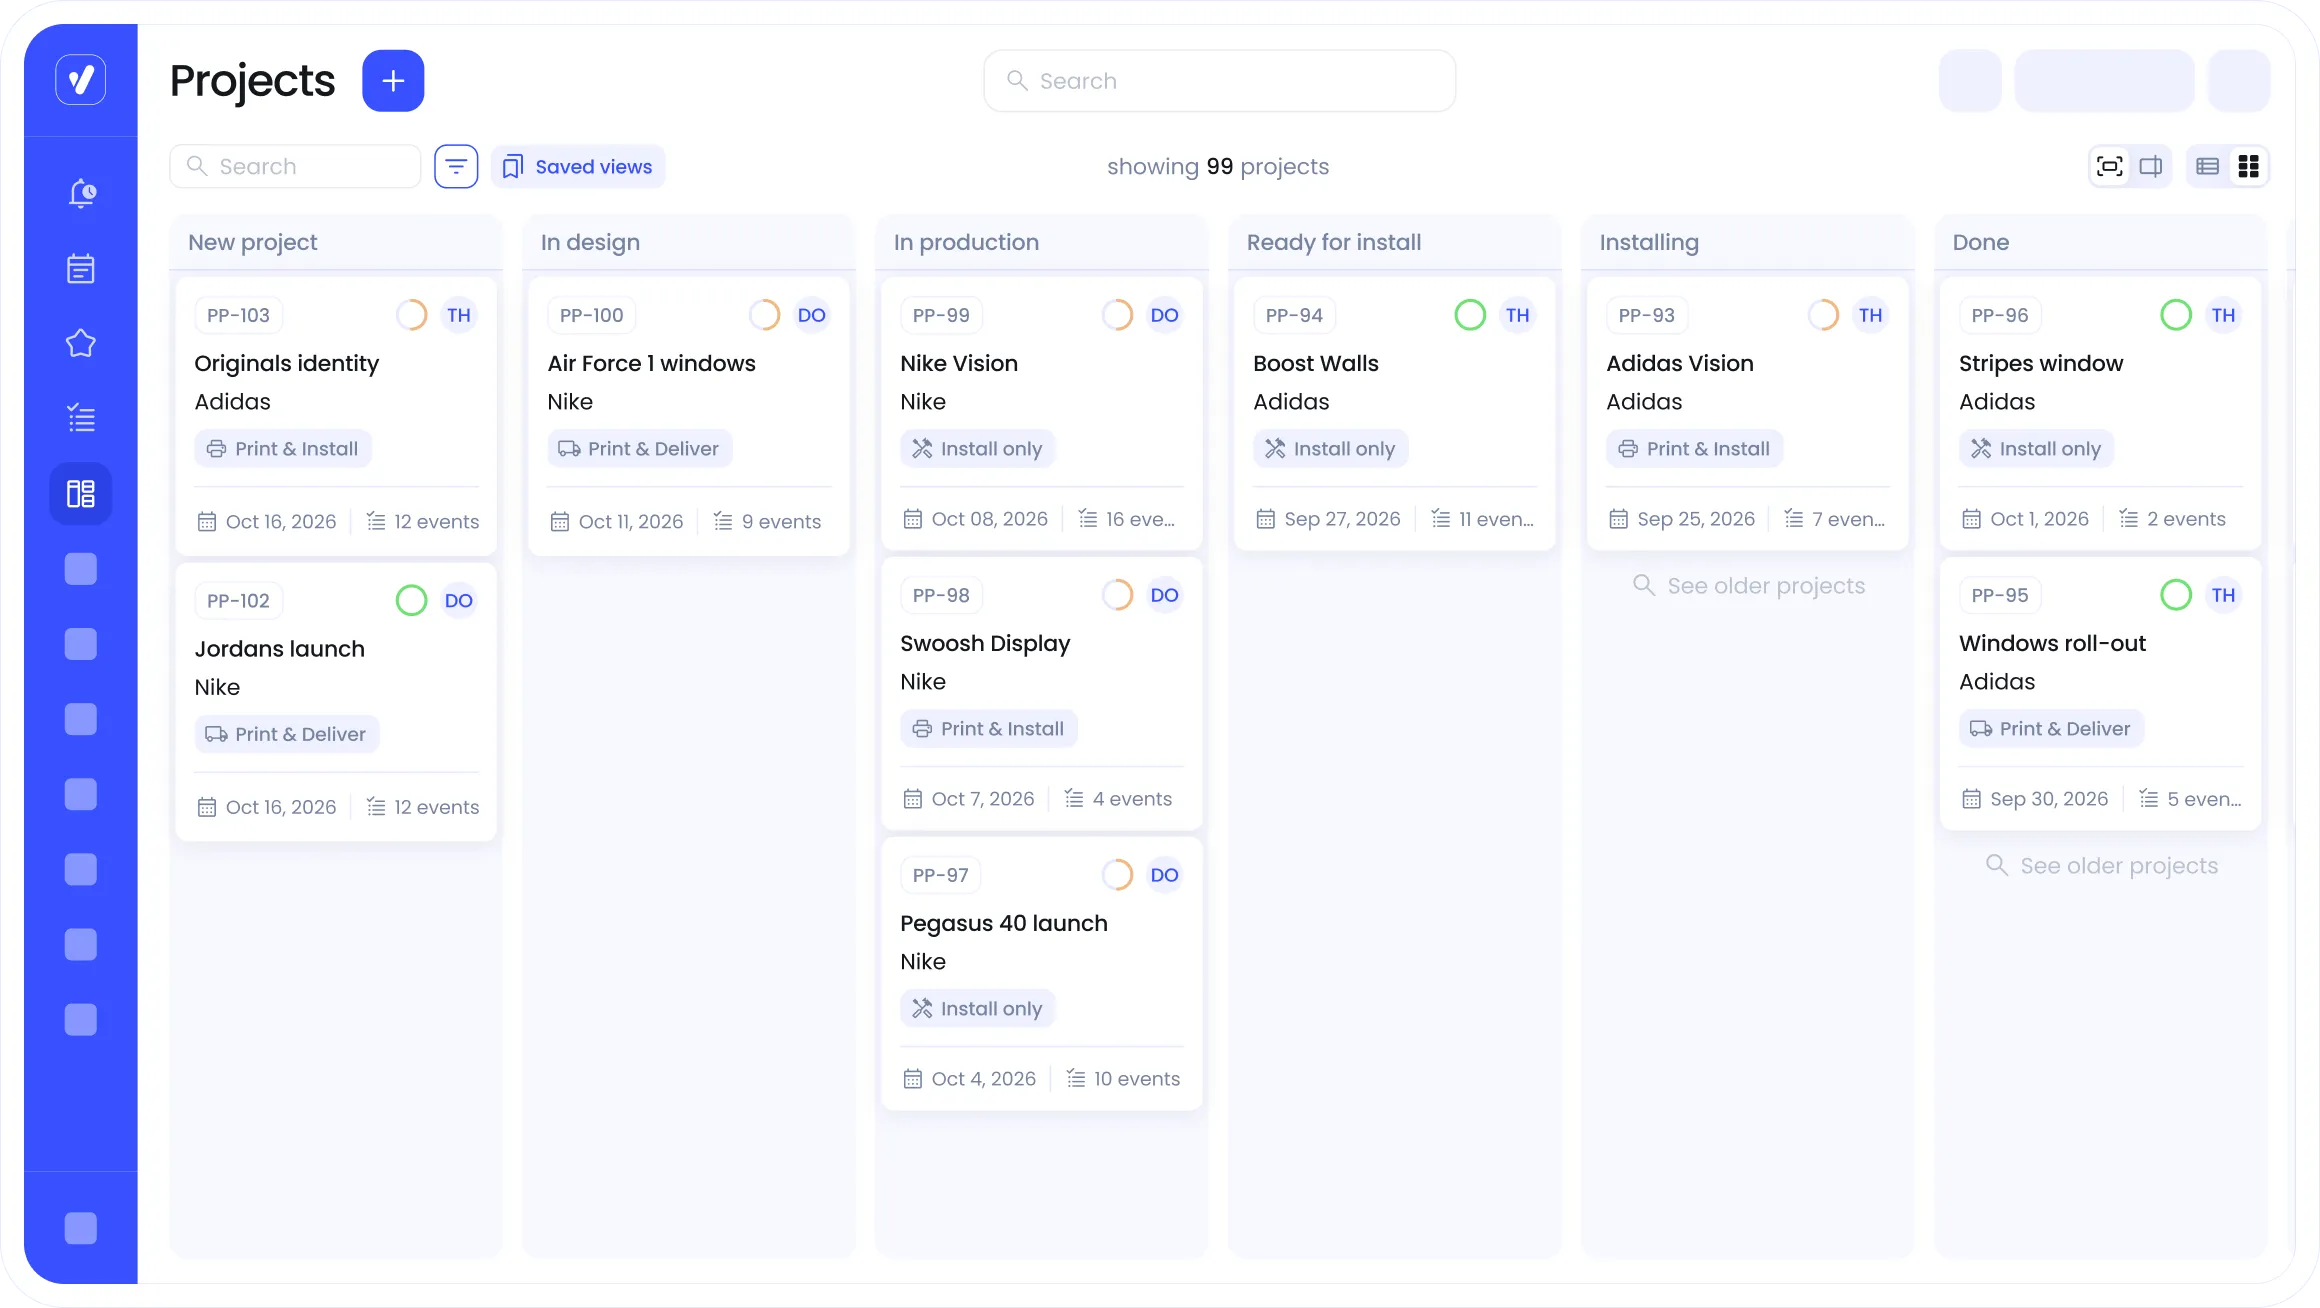Open the task list icon in sidebar
The height and width of the screenshot is (1308, 2320).
point(81,418)
